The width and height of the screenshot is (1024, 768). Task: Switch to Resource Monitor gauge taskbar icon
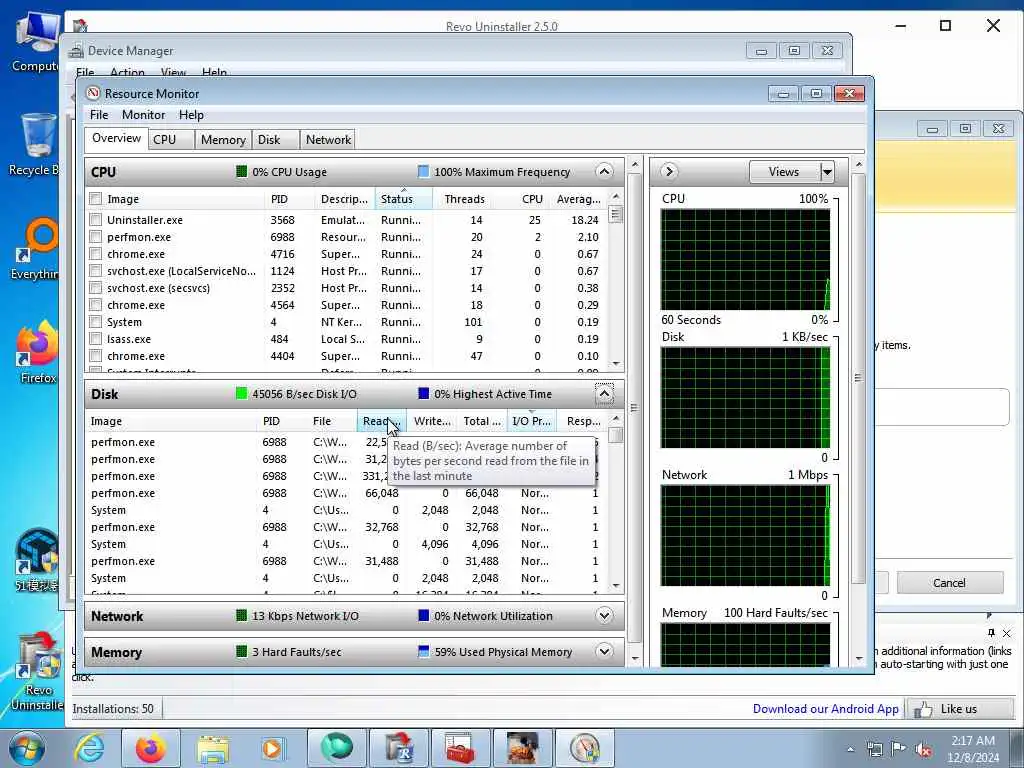click(x=584, y=748)
